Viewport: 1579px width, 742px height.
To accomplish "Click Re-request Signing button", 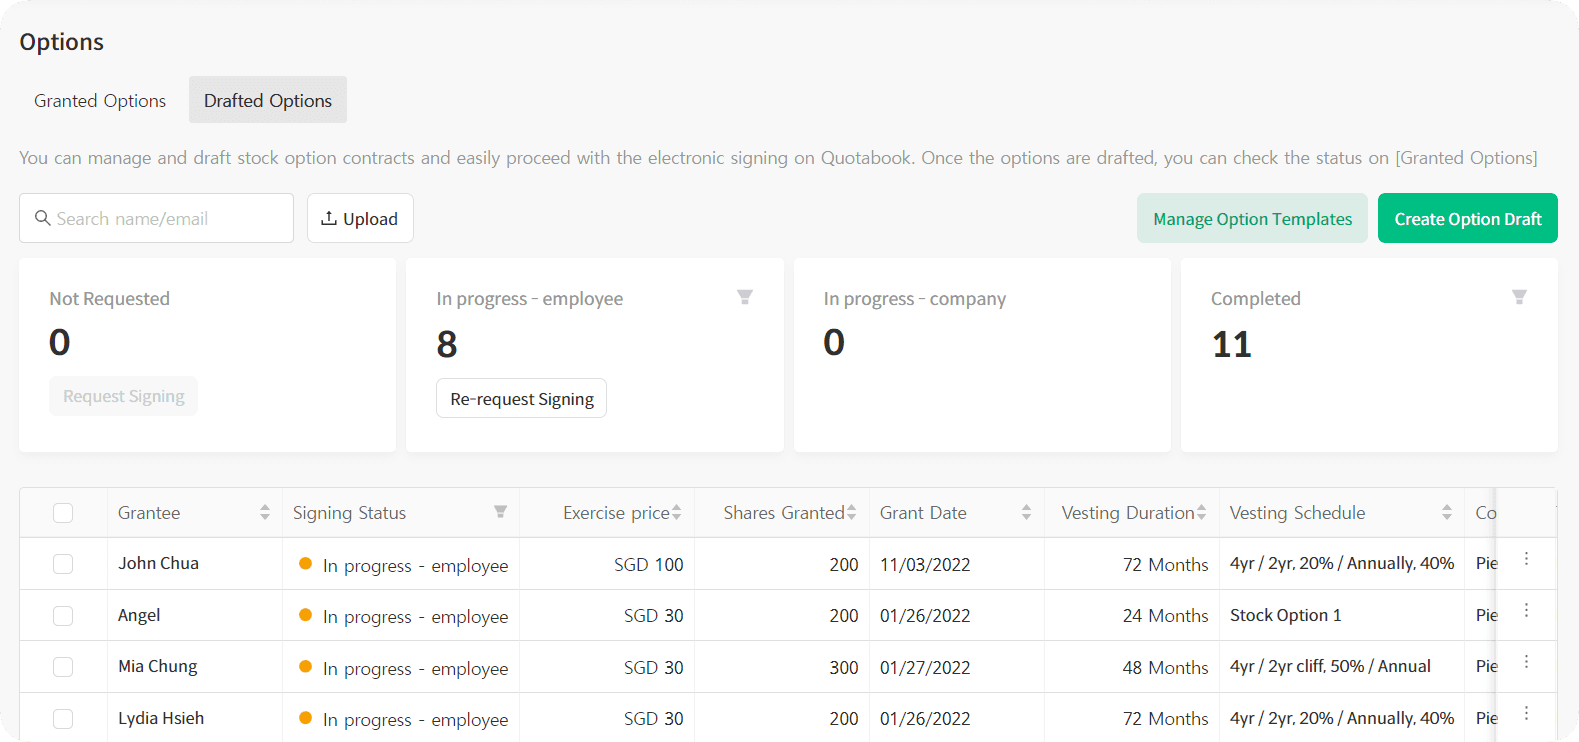I will tap(521, 398).
